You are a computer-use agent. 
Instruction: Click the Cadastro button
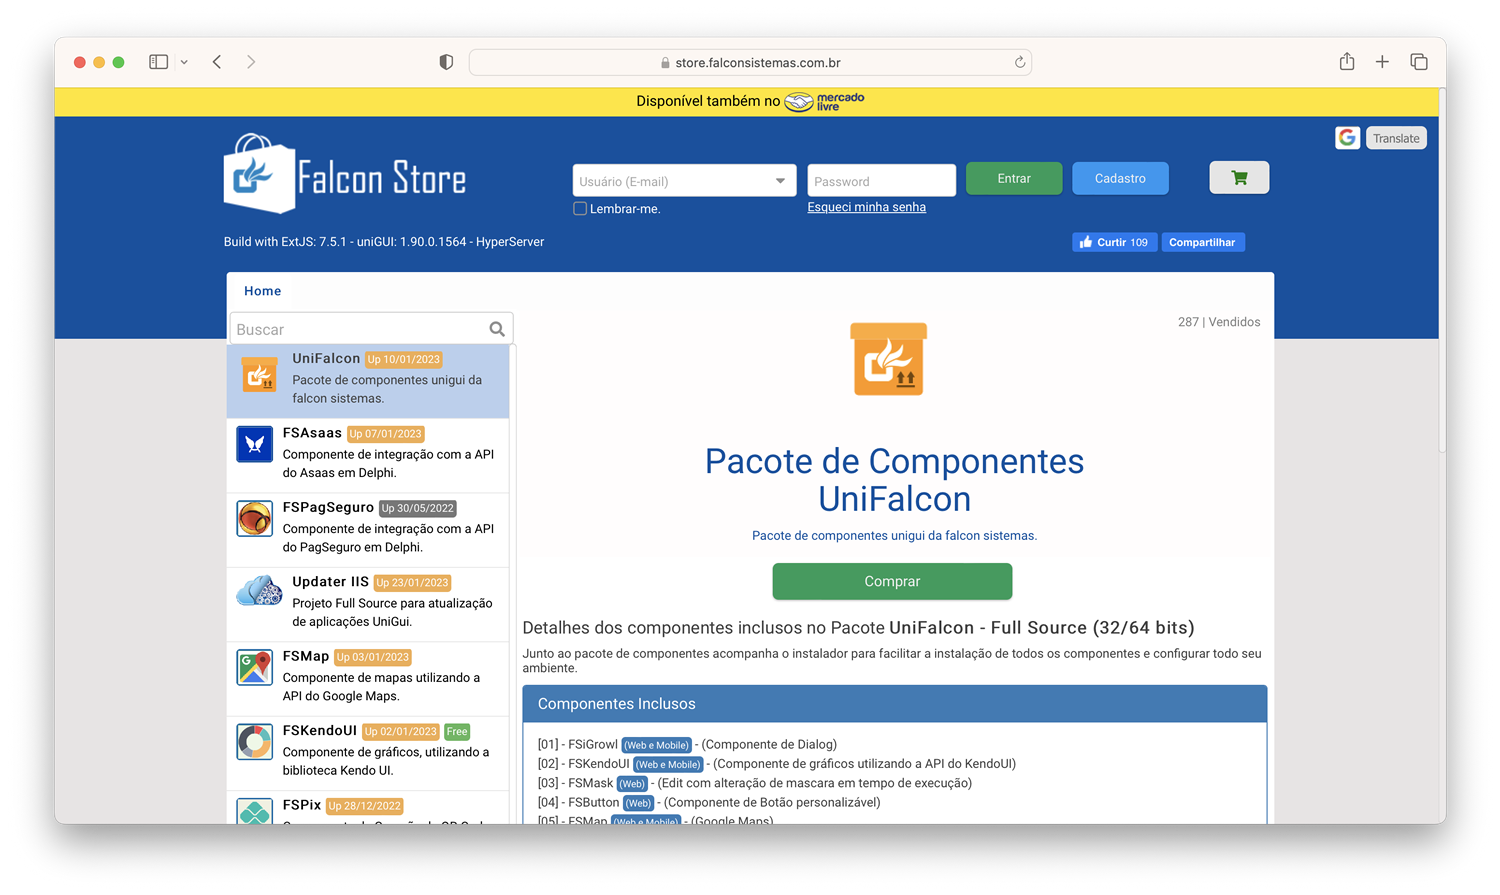click(x=1120, y=178)
